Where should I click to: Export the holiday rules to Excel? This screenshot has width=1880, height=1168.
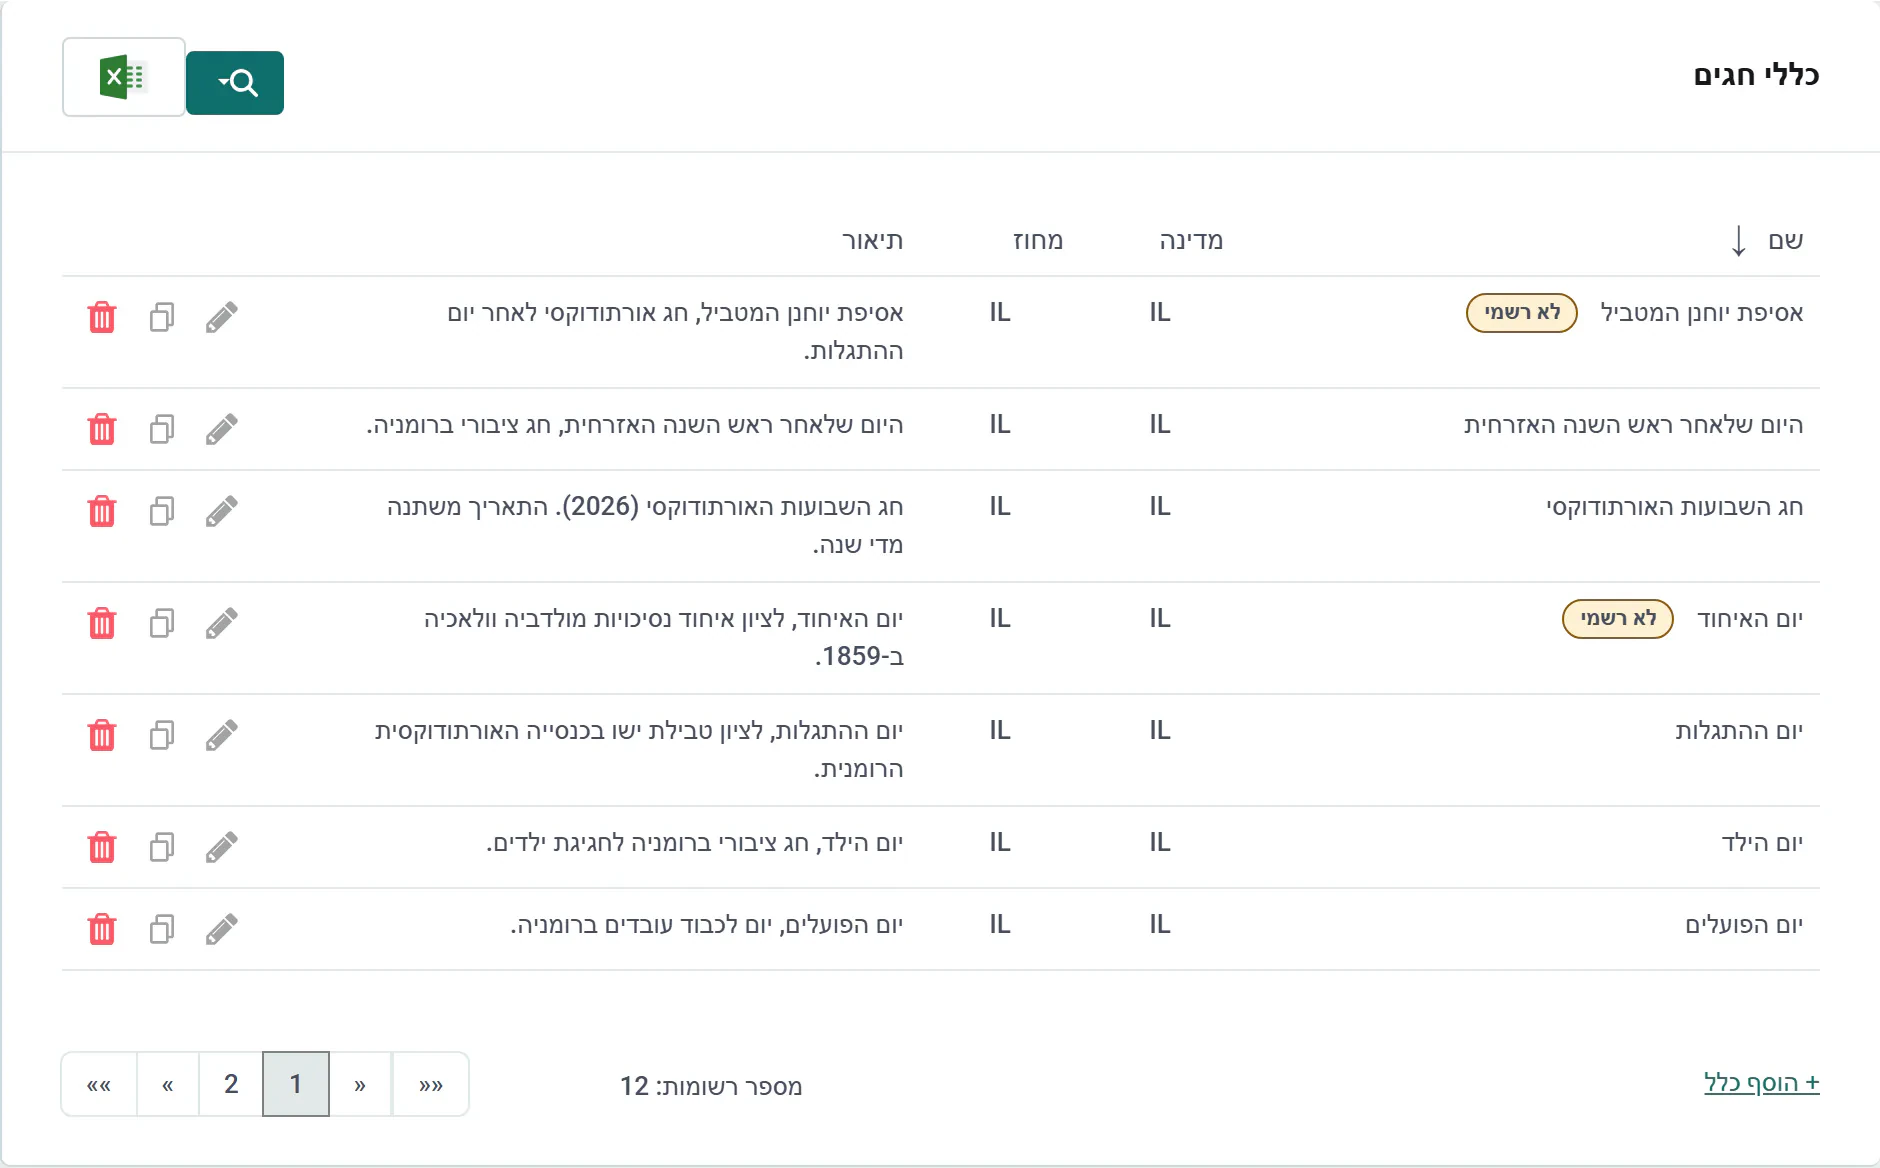pos(124,77)
